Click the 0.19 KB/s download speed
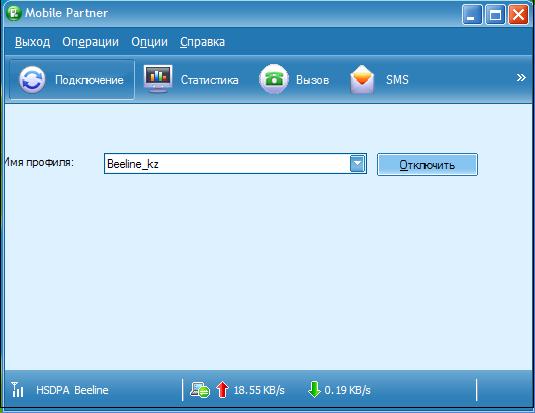535x413 pixels. (347, 390)
